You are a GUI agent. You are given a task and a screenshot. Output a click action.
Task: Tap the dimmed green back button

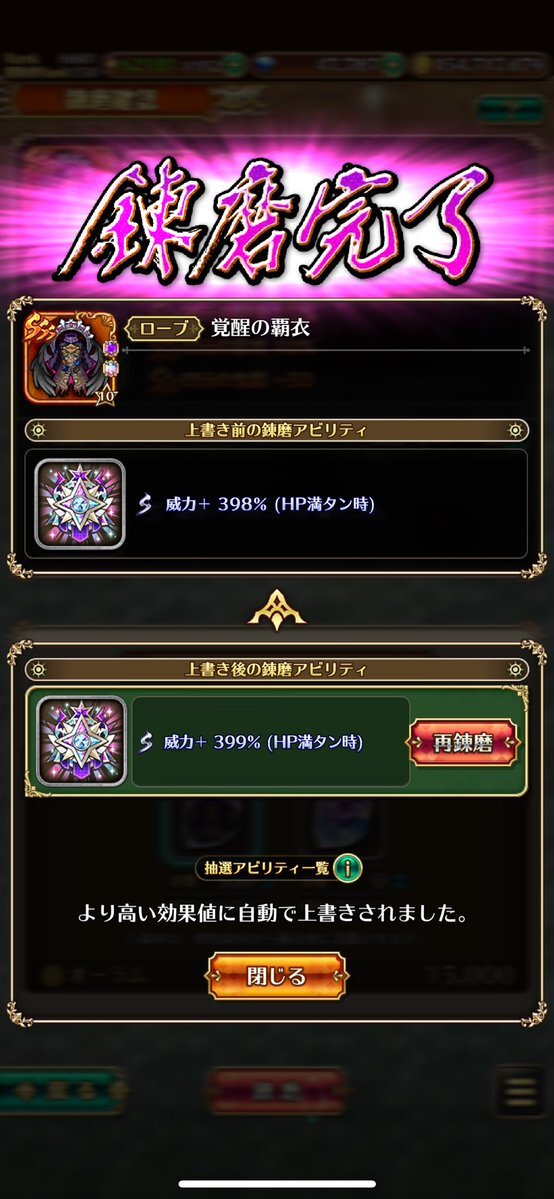tap(62, 1090)
